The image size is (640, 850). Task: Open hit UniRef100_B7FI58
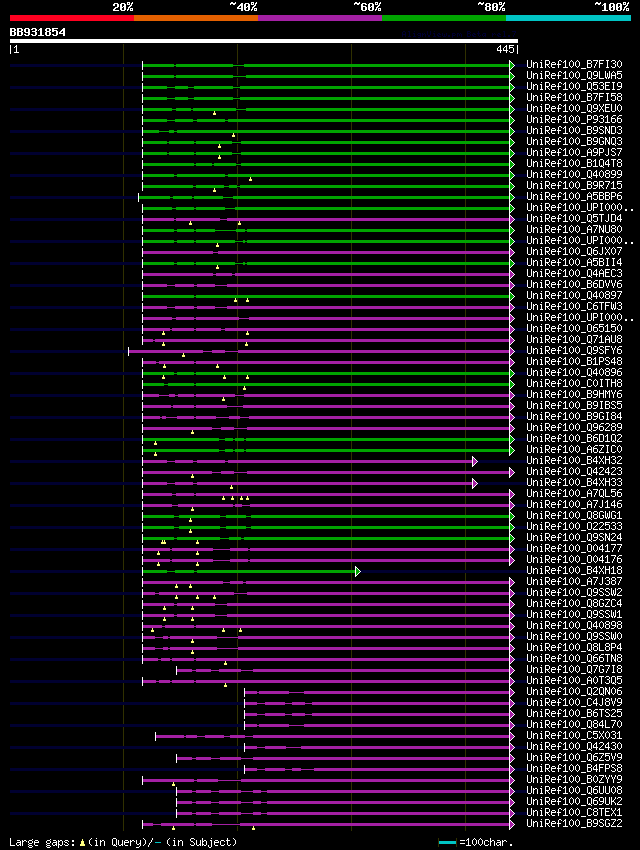(x=574, y=97)
